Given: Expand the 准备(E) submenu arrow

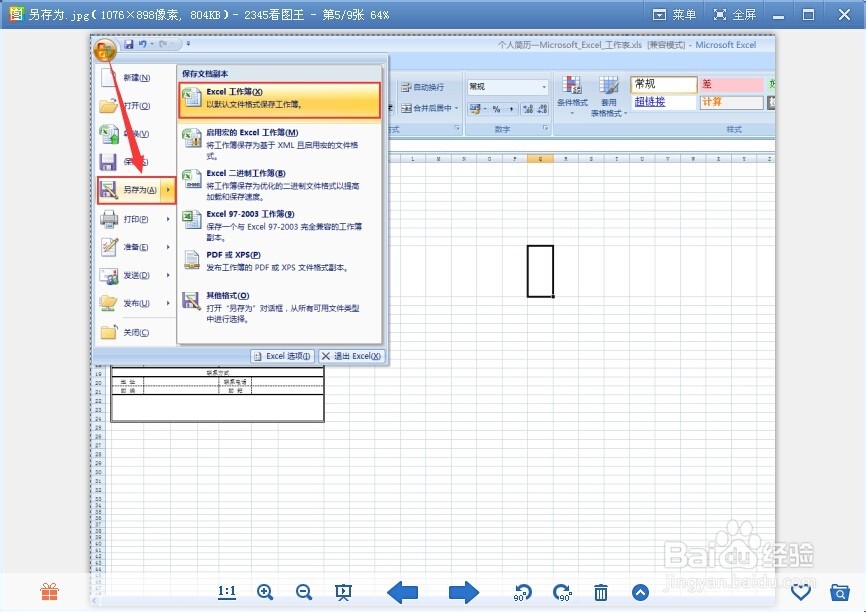Looking at the screenshot, I should click(x=168, y=247).
